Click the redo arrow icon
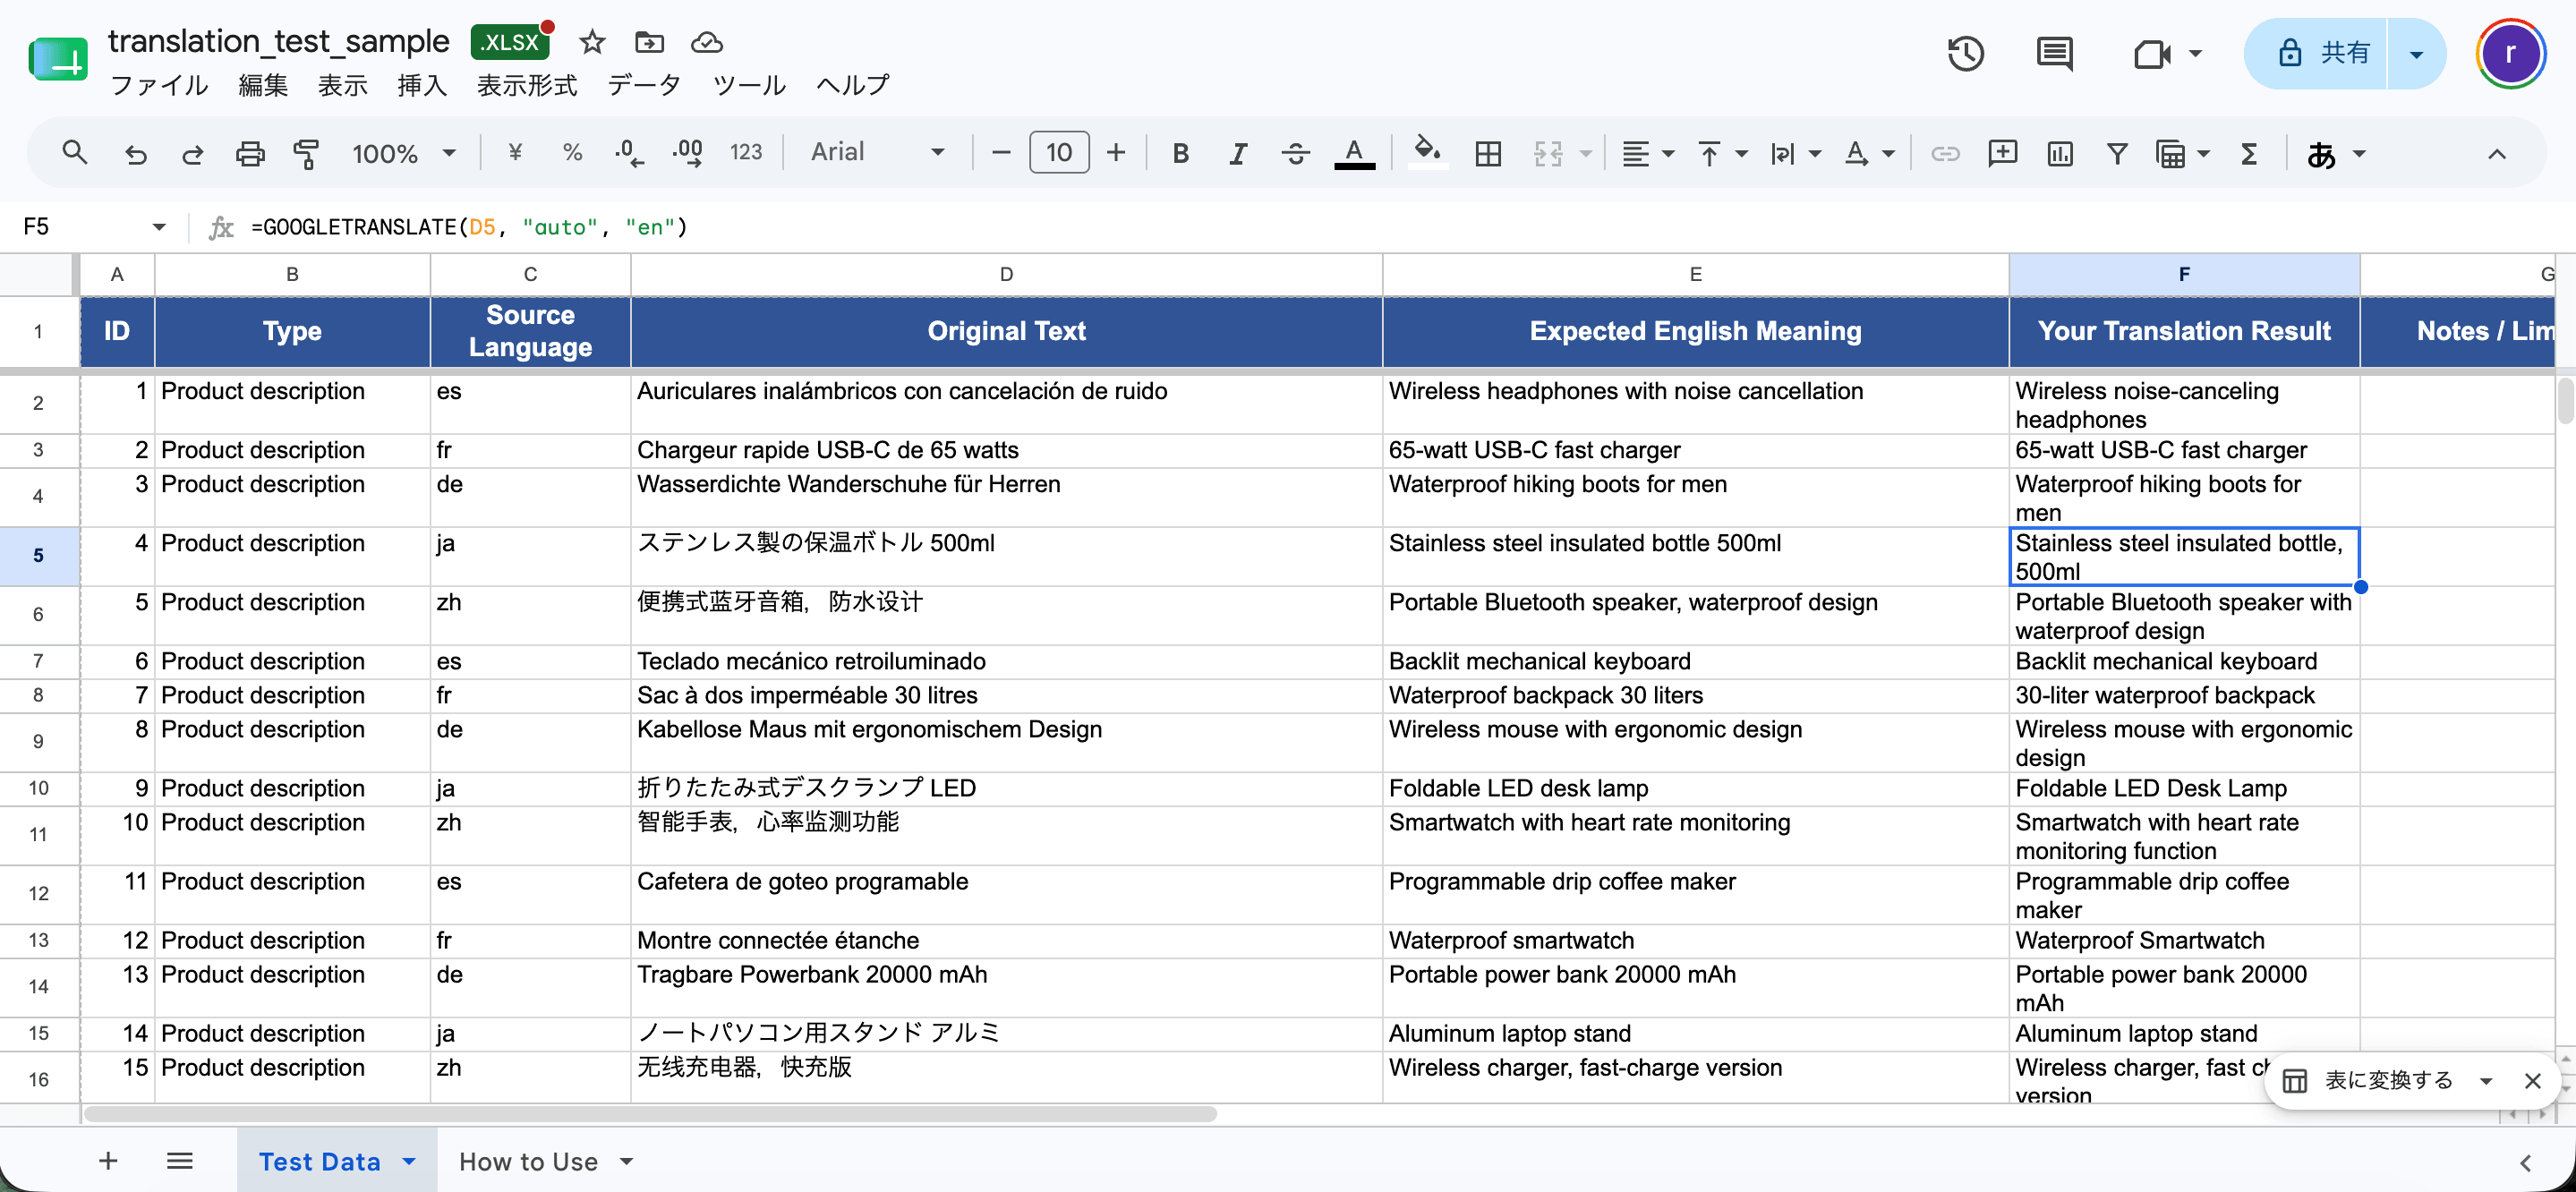Image resolution: width=2576 pixels, height=1192 pixels. coord(192,153)
